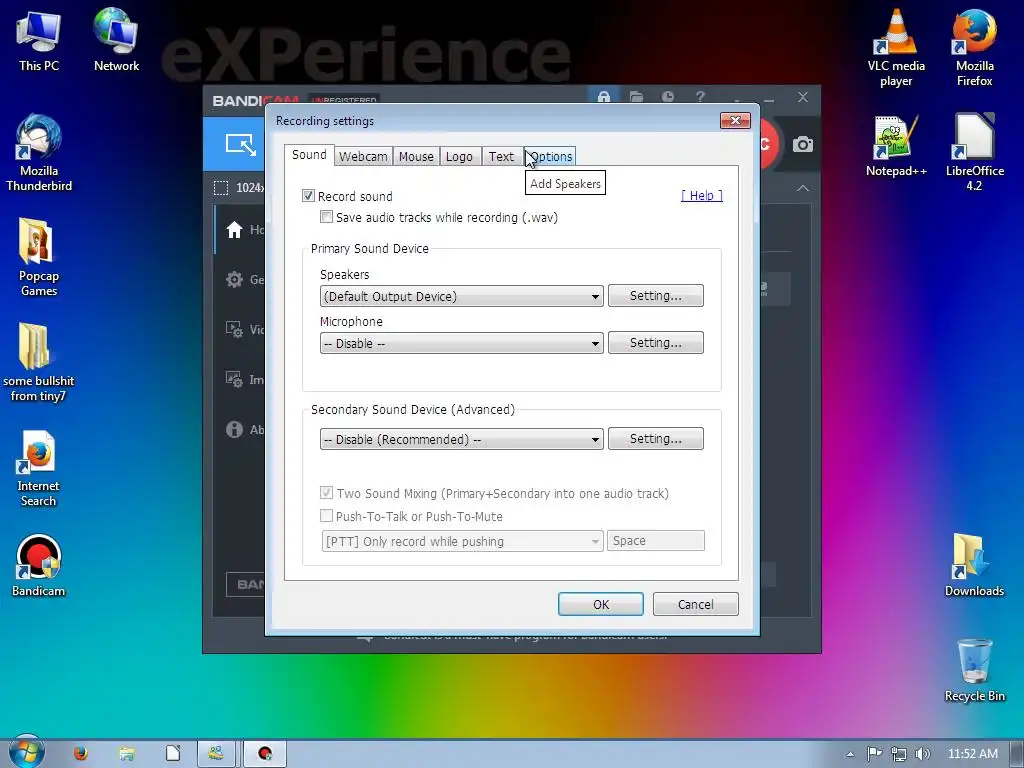Open the Notepad++ desktop shortcut
The height and width of the screenshot is (768, 1024).
896,145
